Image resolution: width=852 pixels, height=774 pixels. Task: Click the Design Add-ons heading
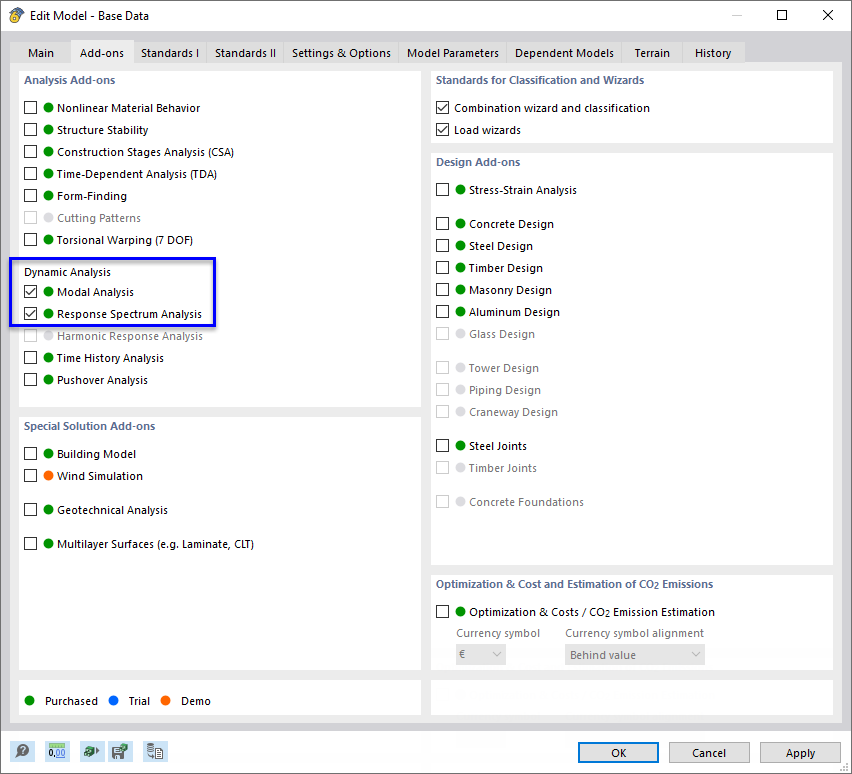click(478, 162)
